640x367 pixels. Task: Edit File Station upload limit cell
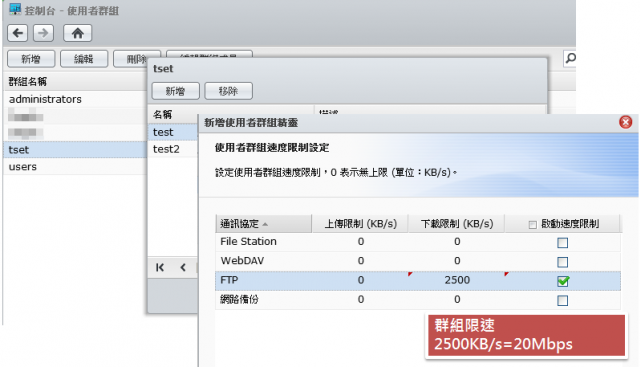coord(360,242)
